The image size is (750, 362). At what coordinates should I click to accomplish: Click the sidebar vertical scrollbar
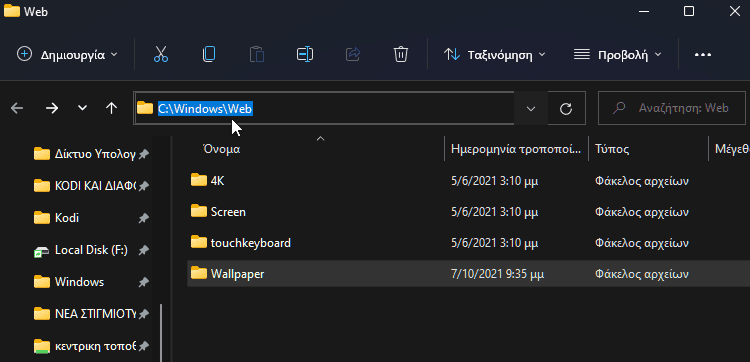click(x=161, y=332)
